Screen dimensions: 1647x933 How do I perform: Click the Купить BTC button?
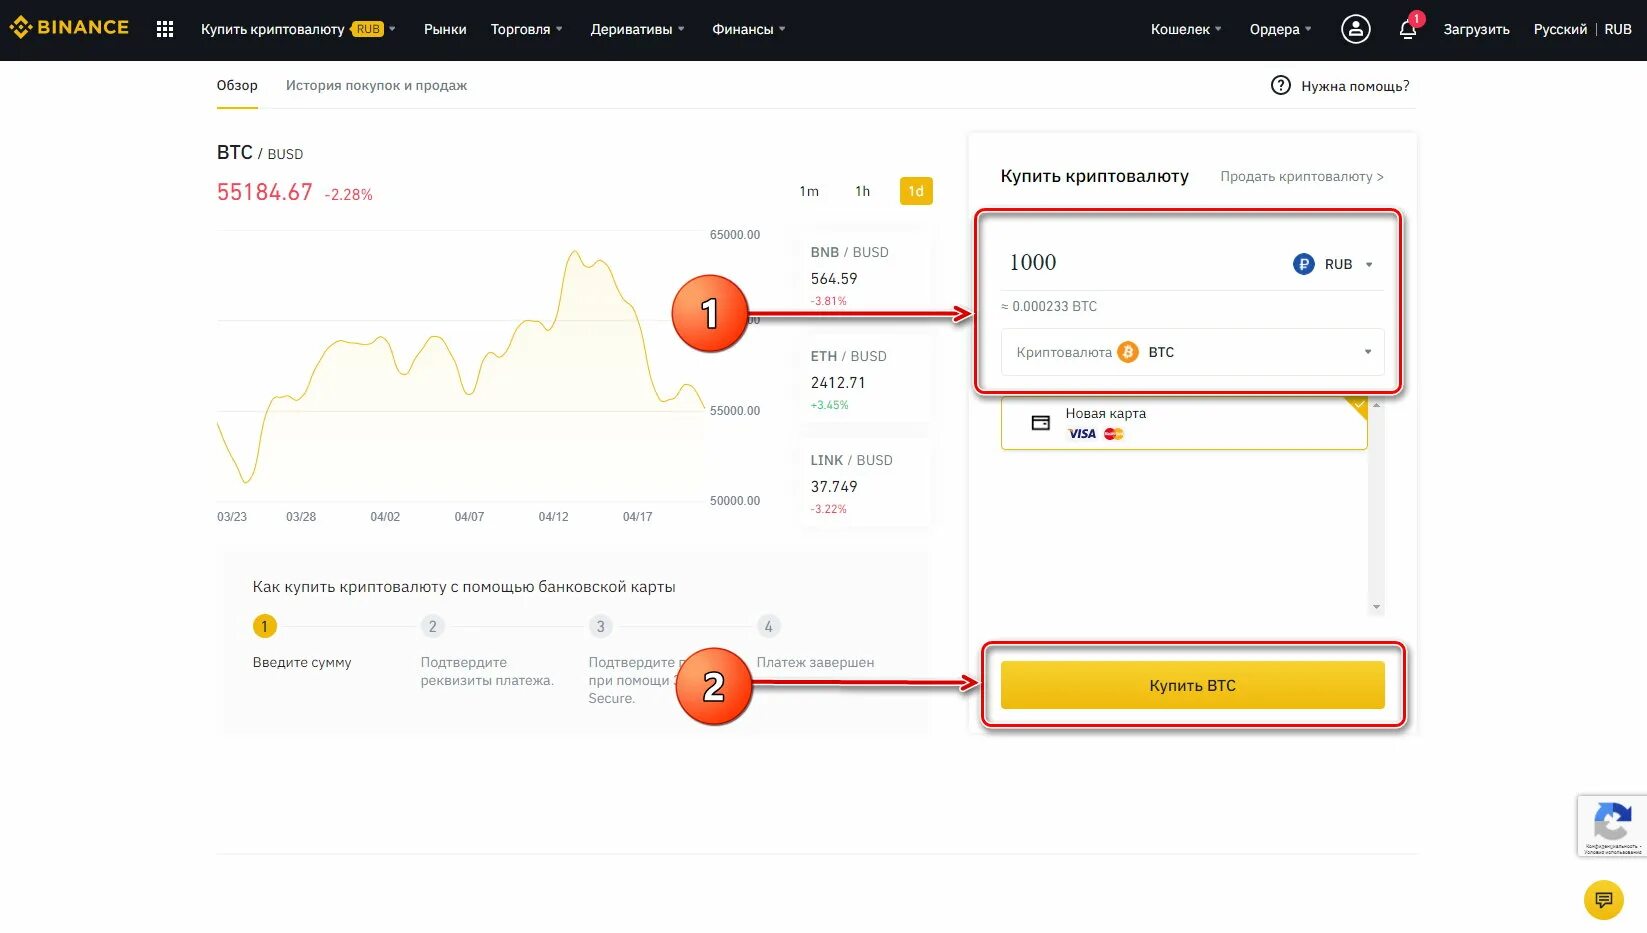click(1192, 685)
